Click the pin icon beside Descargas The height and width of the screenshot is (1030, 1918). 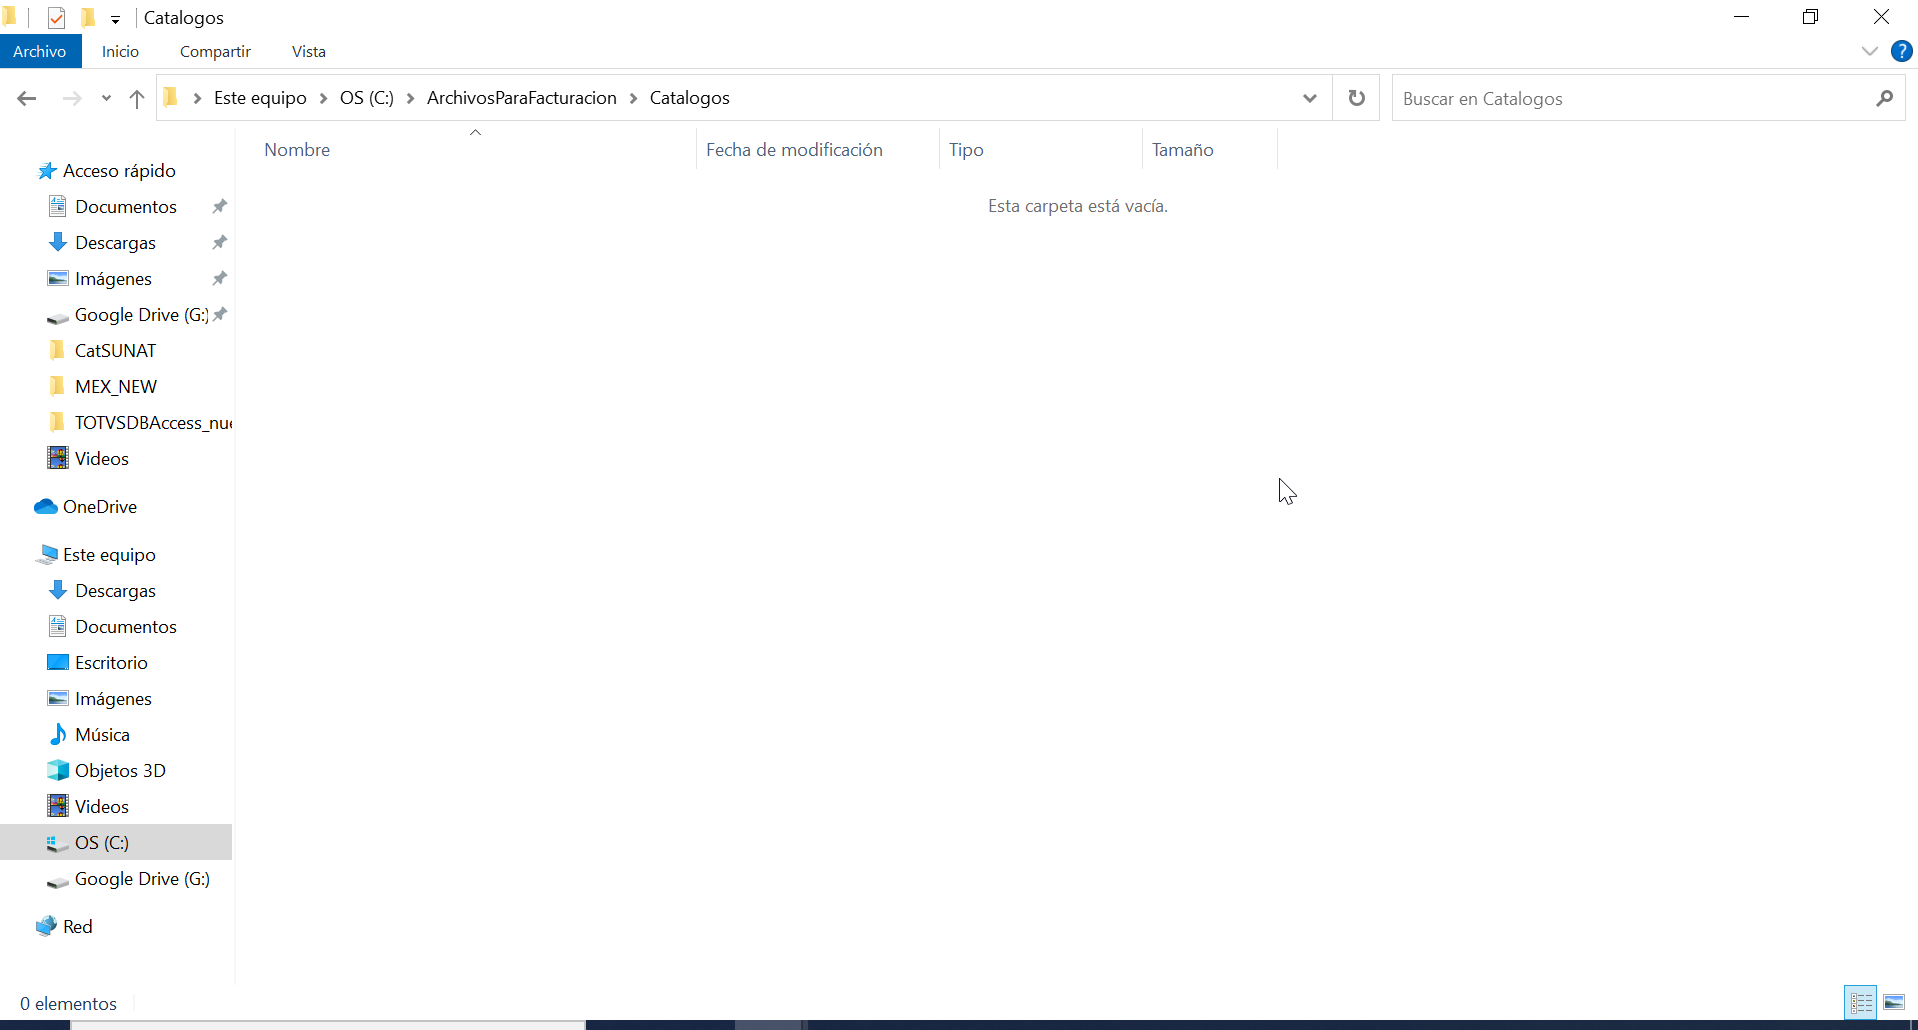[x=219, y=242]
